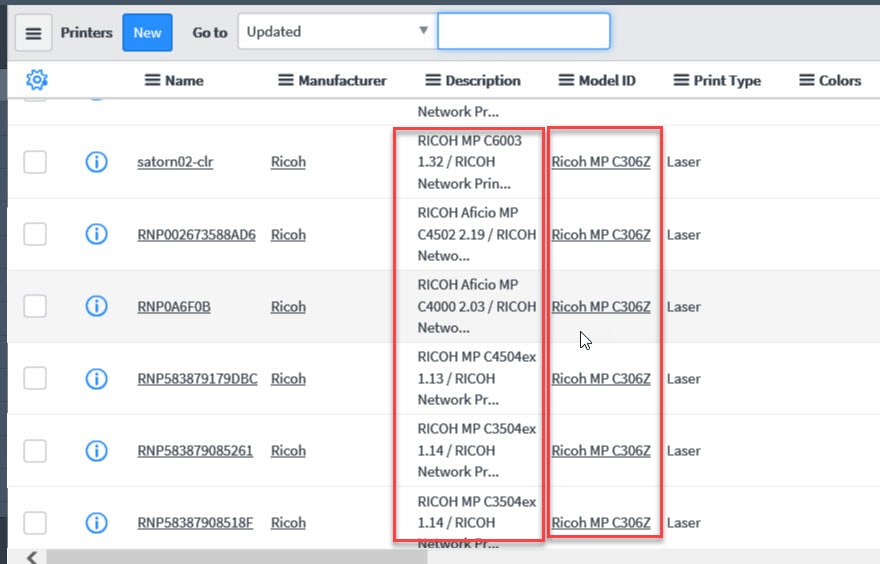Open Ricoh manufacturer link for RNP583879179DBC
The height and width of the screenshot is (564, 880).
pyautogui.click(x=288, y=379)
